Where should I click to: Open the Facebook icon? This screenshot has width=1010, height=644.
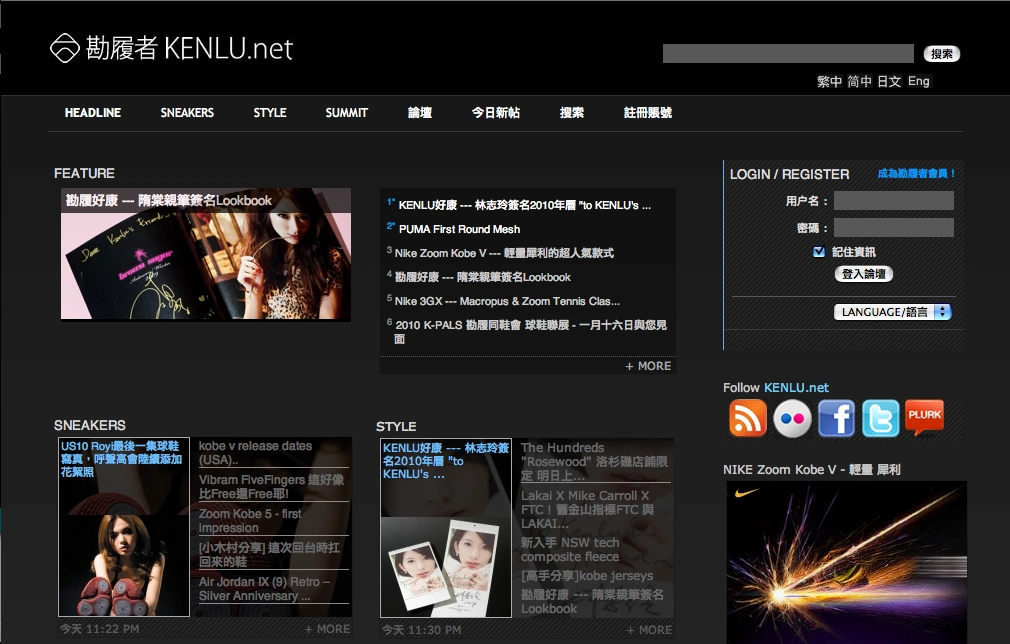pyautogui.click(x=836, y=418)
